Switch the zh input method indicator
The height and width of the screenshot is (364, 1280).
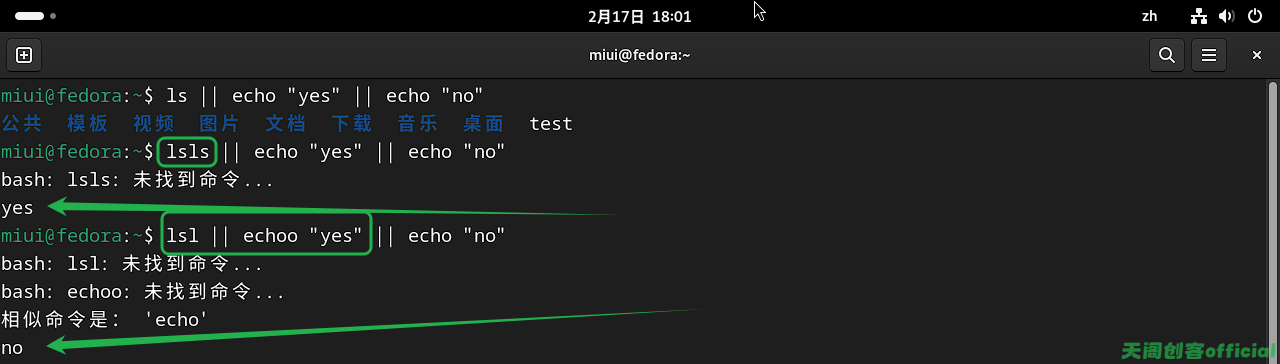pos(1149,16)
